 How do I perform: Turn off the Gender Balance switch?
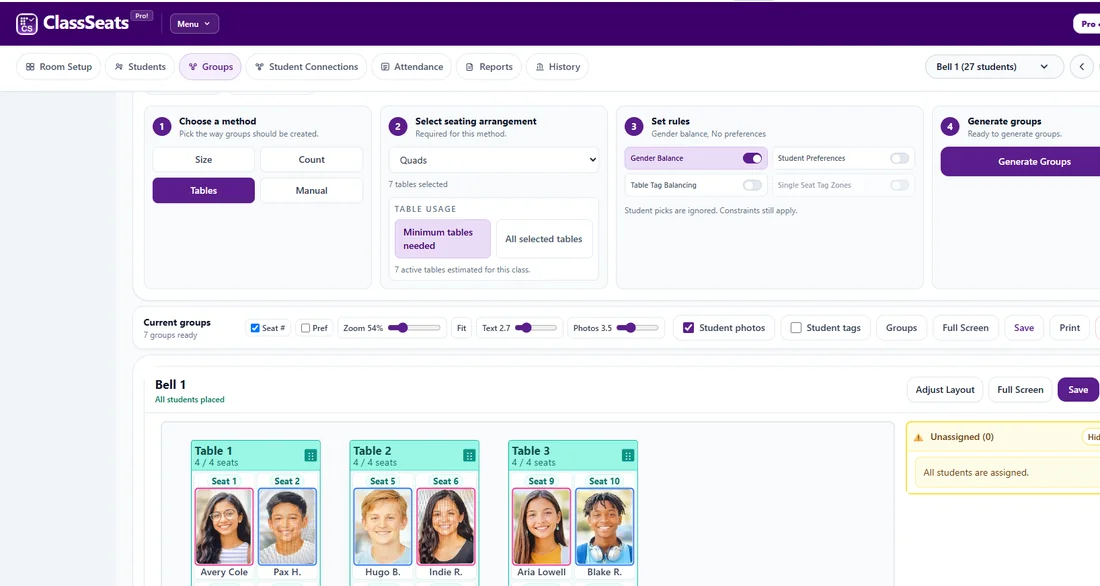[x=752, y=159]
